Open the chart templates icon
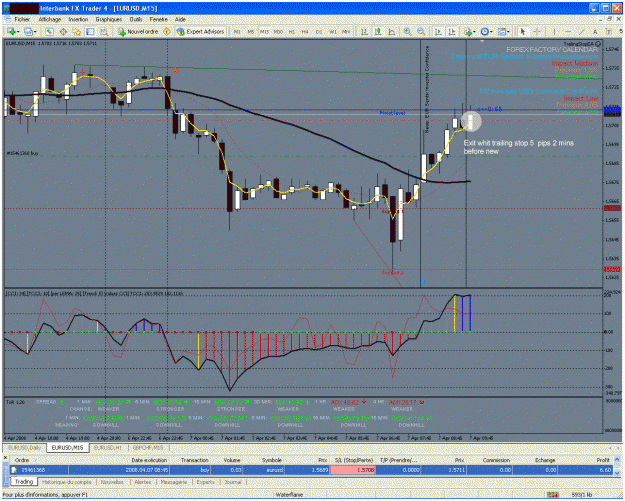Image resolution: width=625 pixels, height=501 pixels. click(x=502, y=31)
